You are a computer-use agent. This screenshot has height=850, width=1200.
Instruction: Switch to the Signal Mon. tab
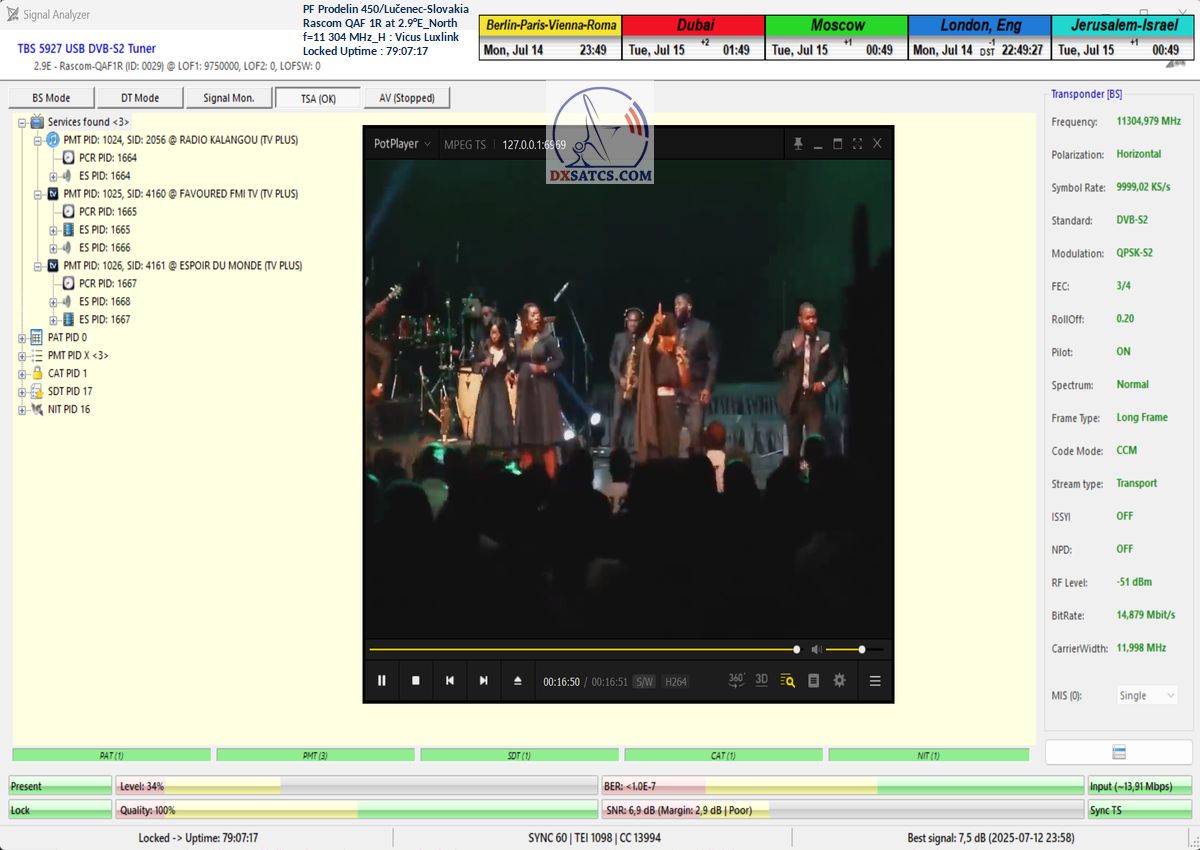(228, 98)
